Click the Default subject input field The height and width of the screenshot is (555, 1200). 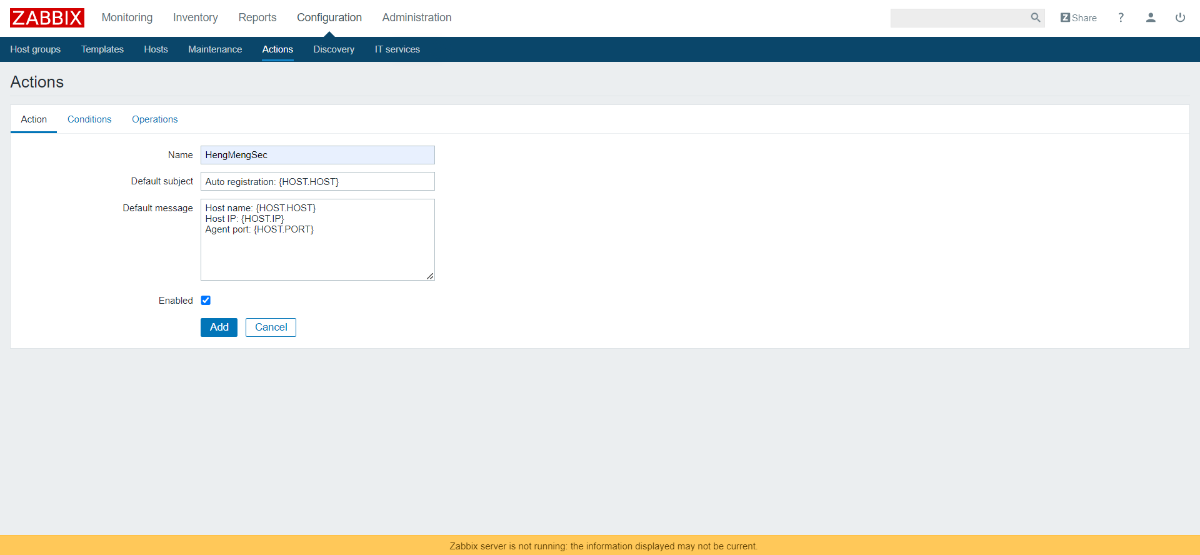[x=318, y=181]
